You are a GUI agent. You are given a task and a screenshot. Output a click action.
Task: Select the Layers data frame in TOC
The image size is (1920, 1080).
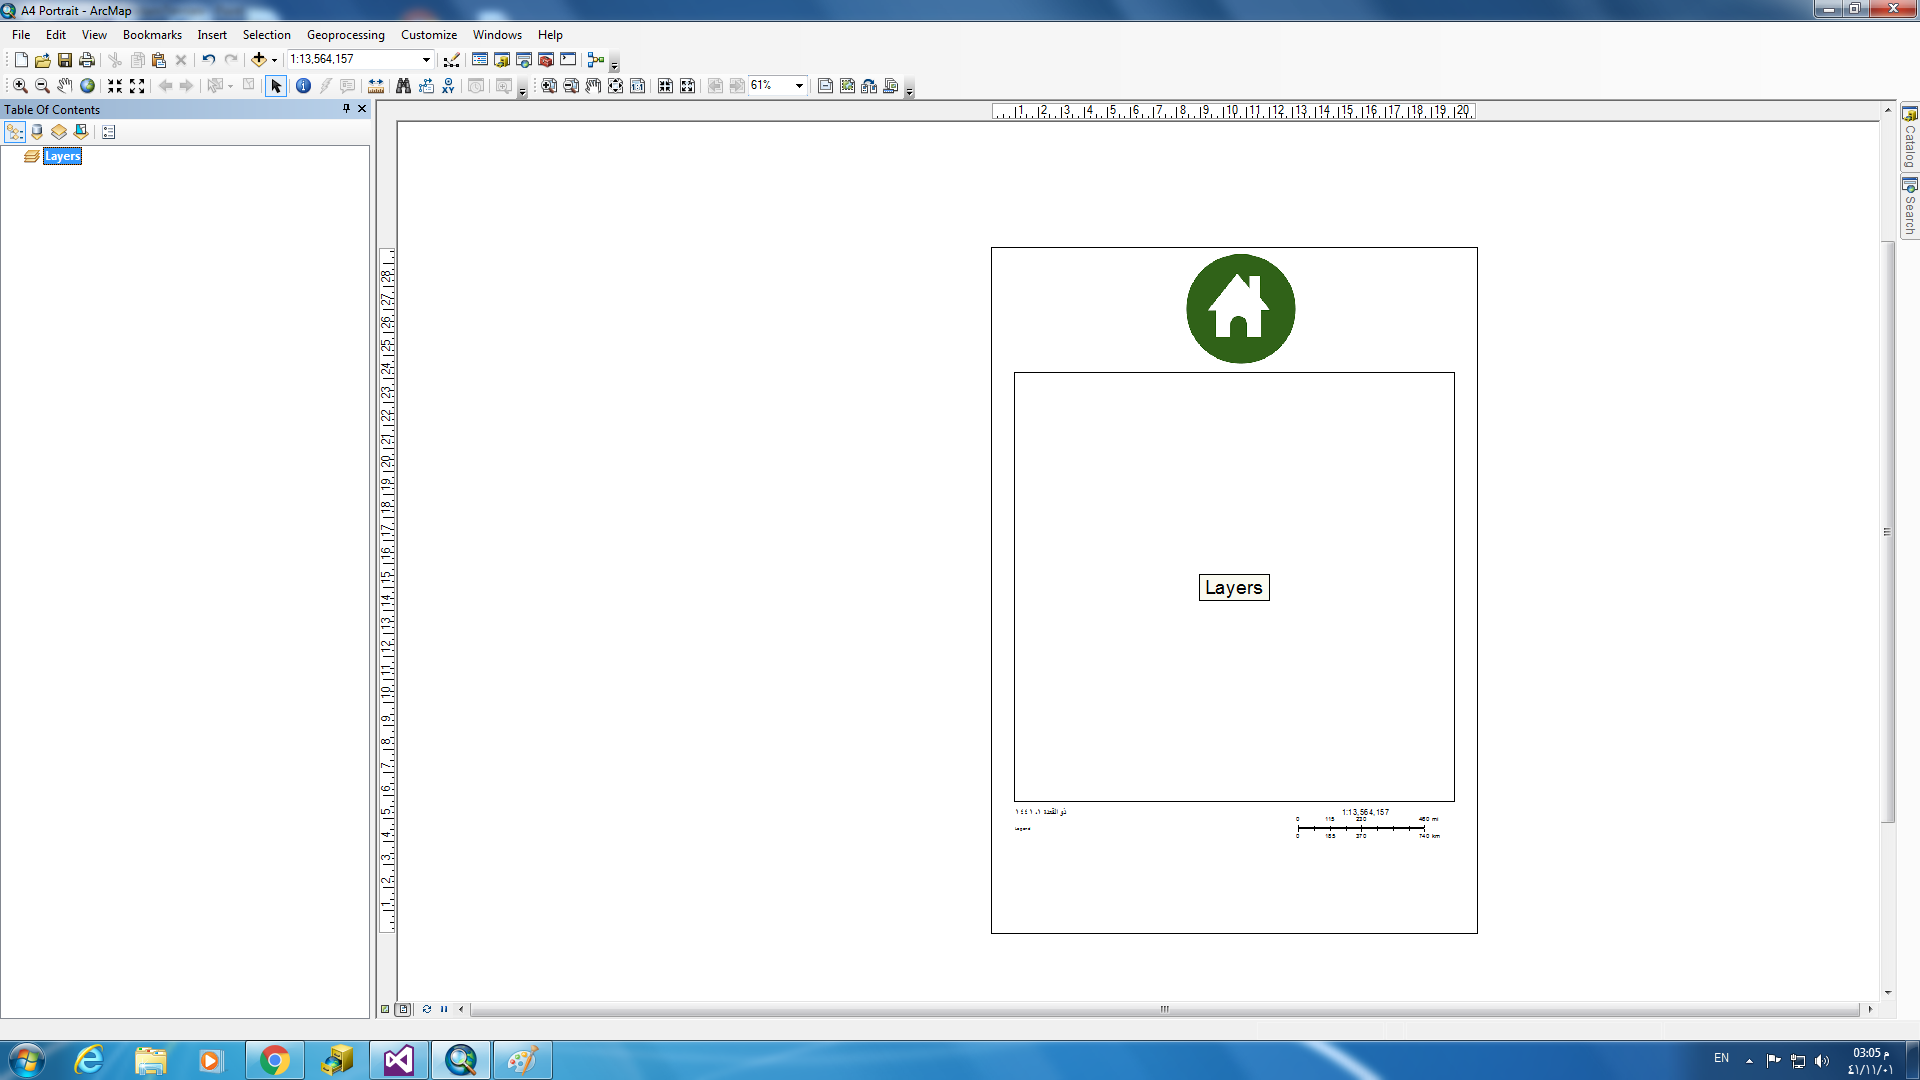click(x=62, y=156)
